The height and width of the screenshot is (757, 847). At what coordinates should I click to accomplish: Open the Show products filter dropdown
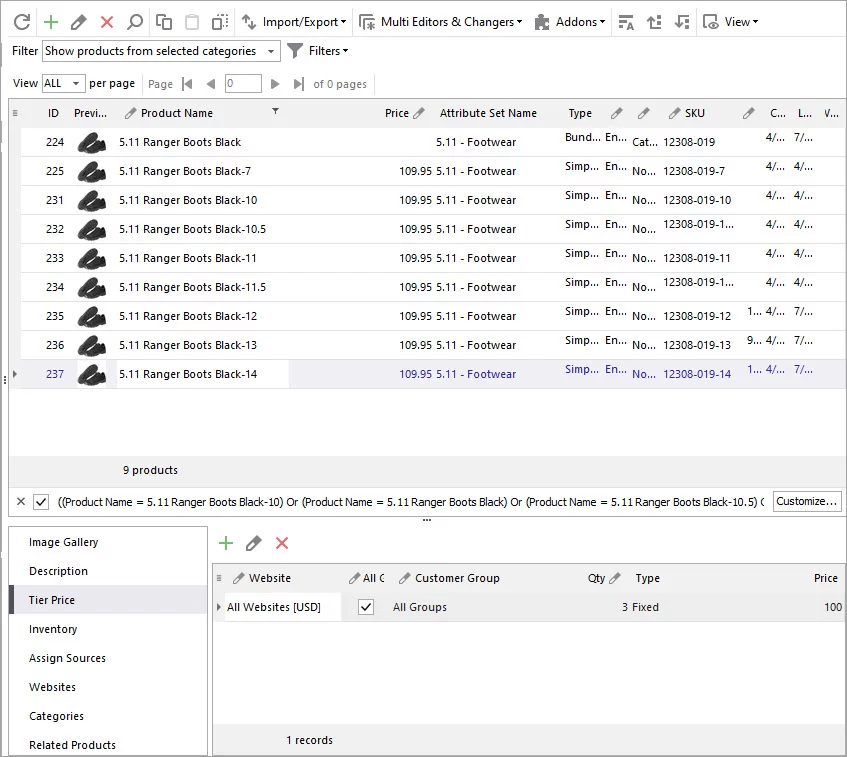click(161, 51)
